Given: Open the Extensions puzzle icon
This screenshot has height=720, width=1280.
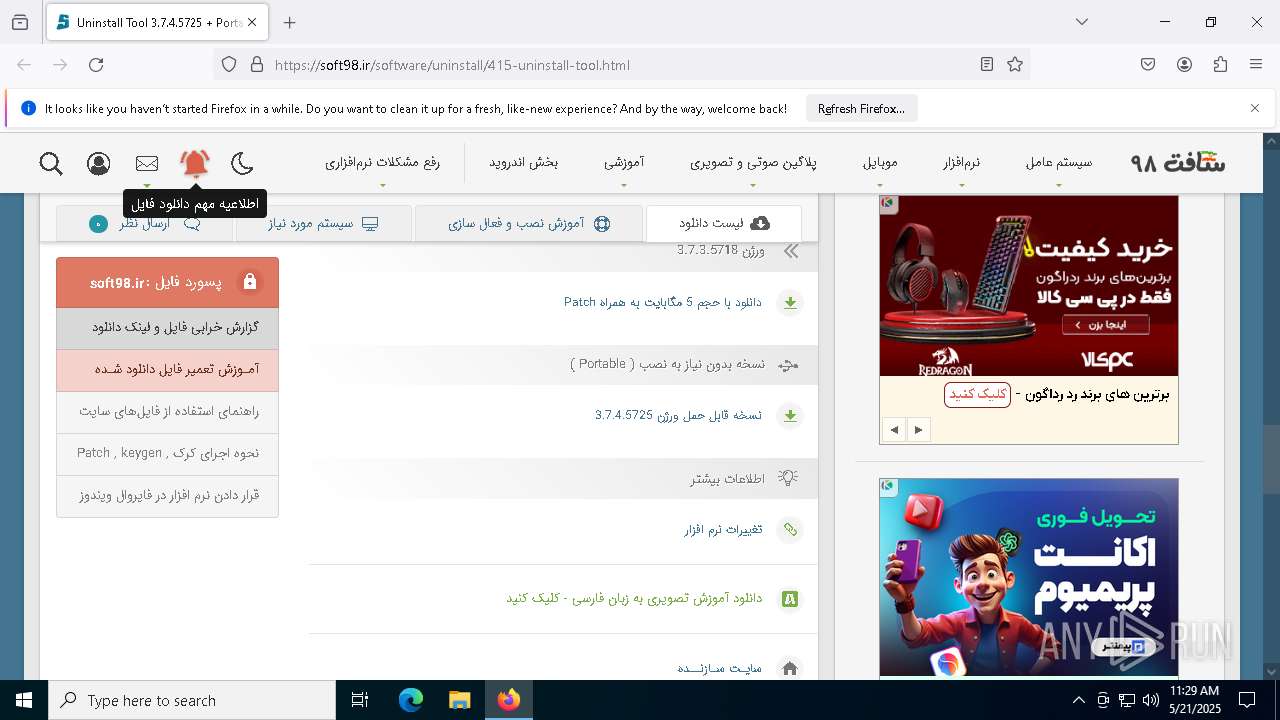Looking at the screenshot, I should click(1220, 64).
